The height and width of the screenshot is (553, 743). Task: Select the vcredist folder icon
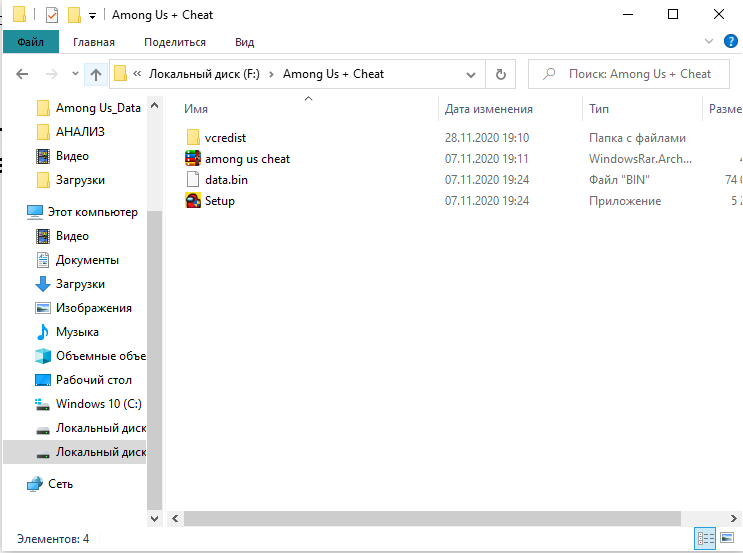click(193, 138)
